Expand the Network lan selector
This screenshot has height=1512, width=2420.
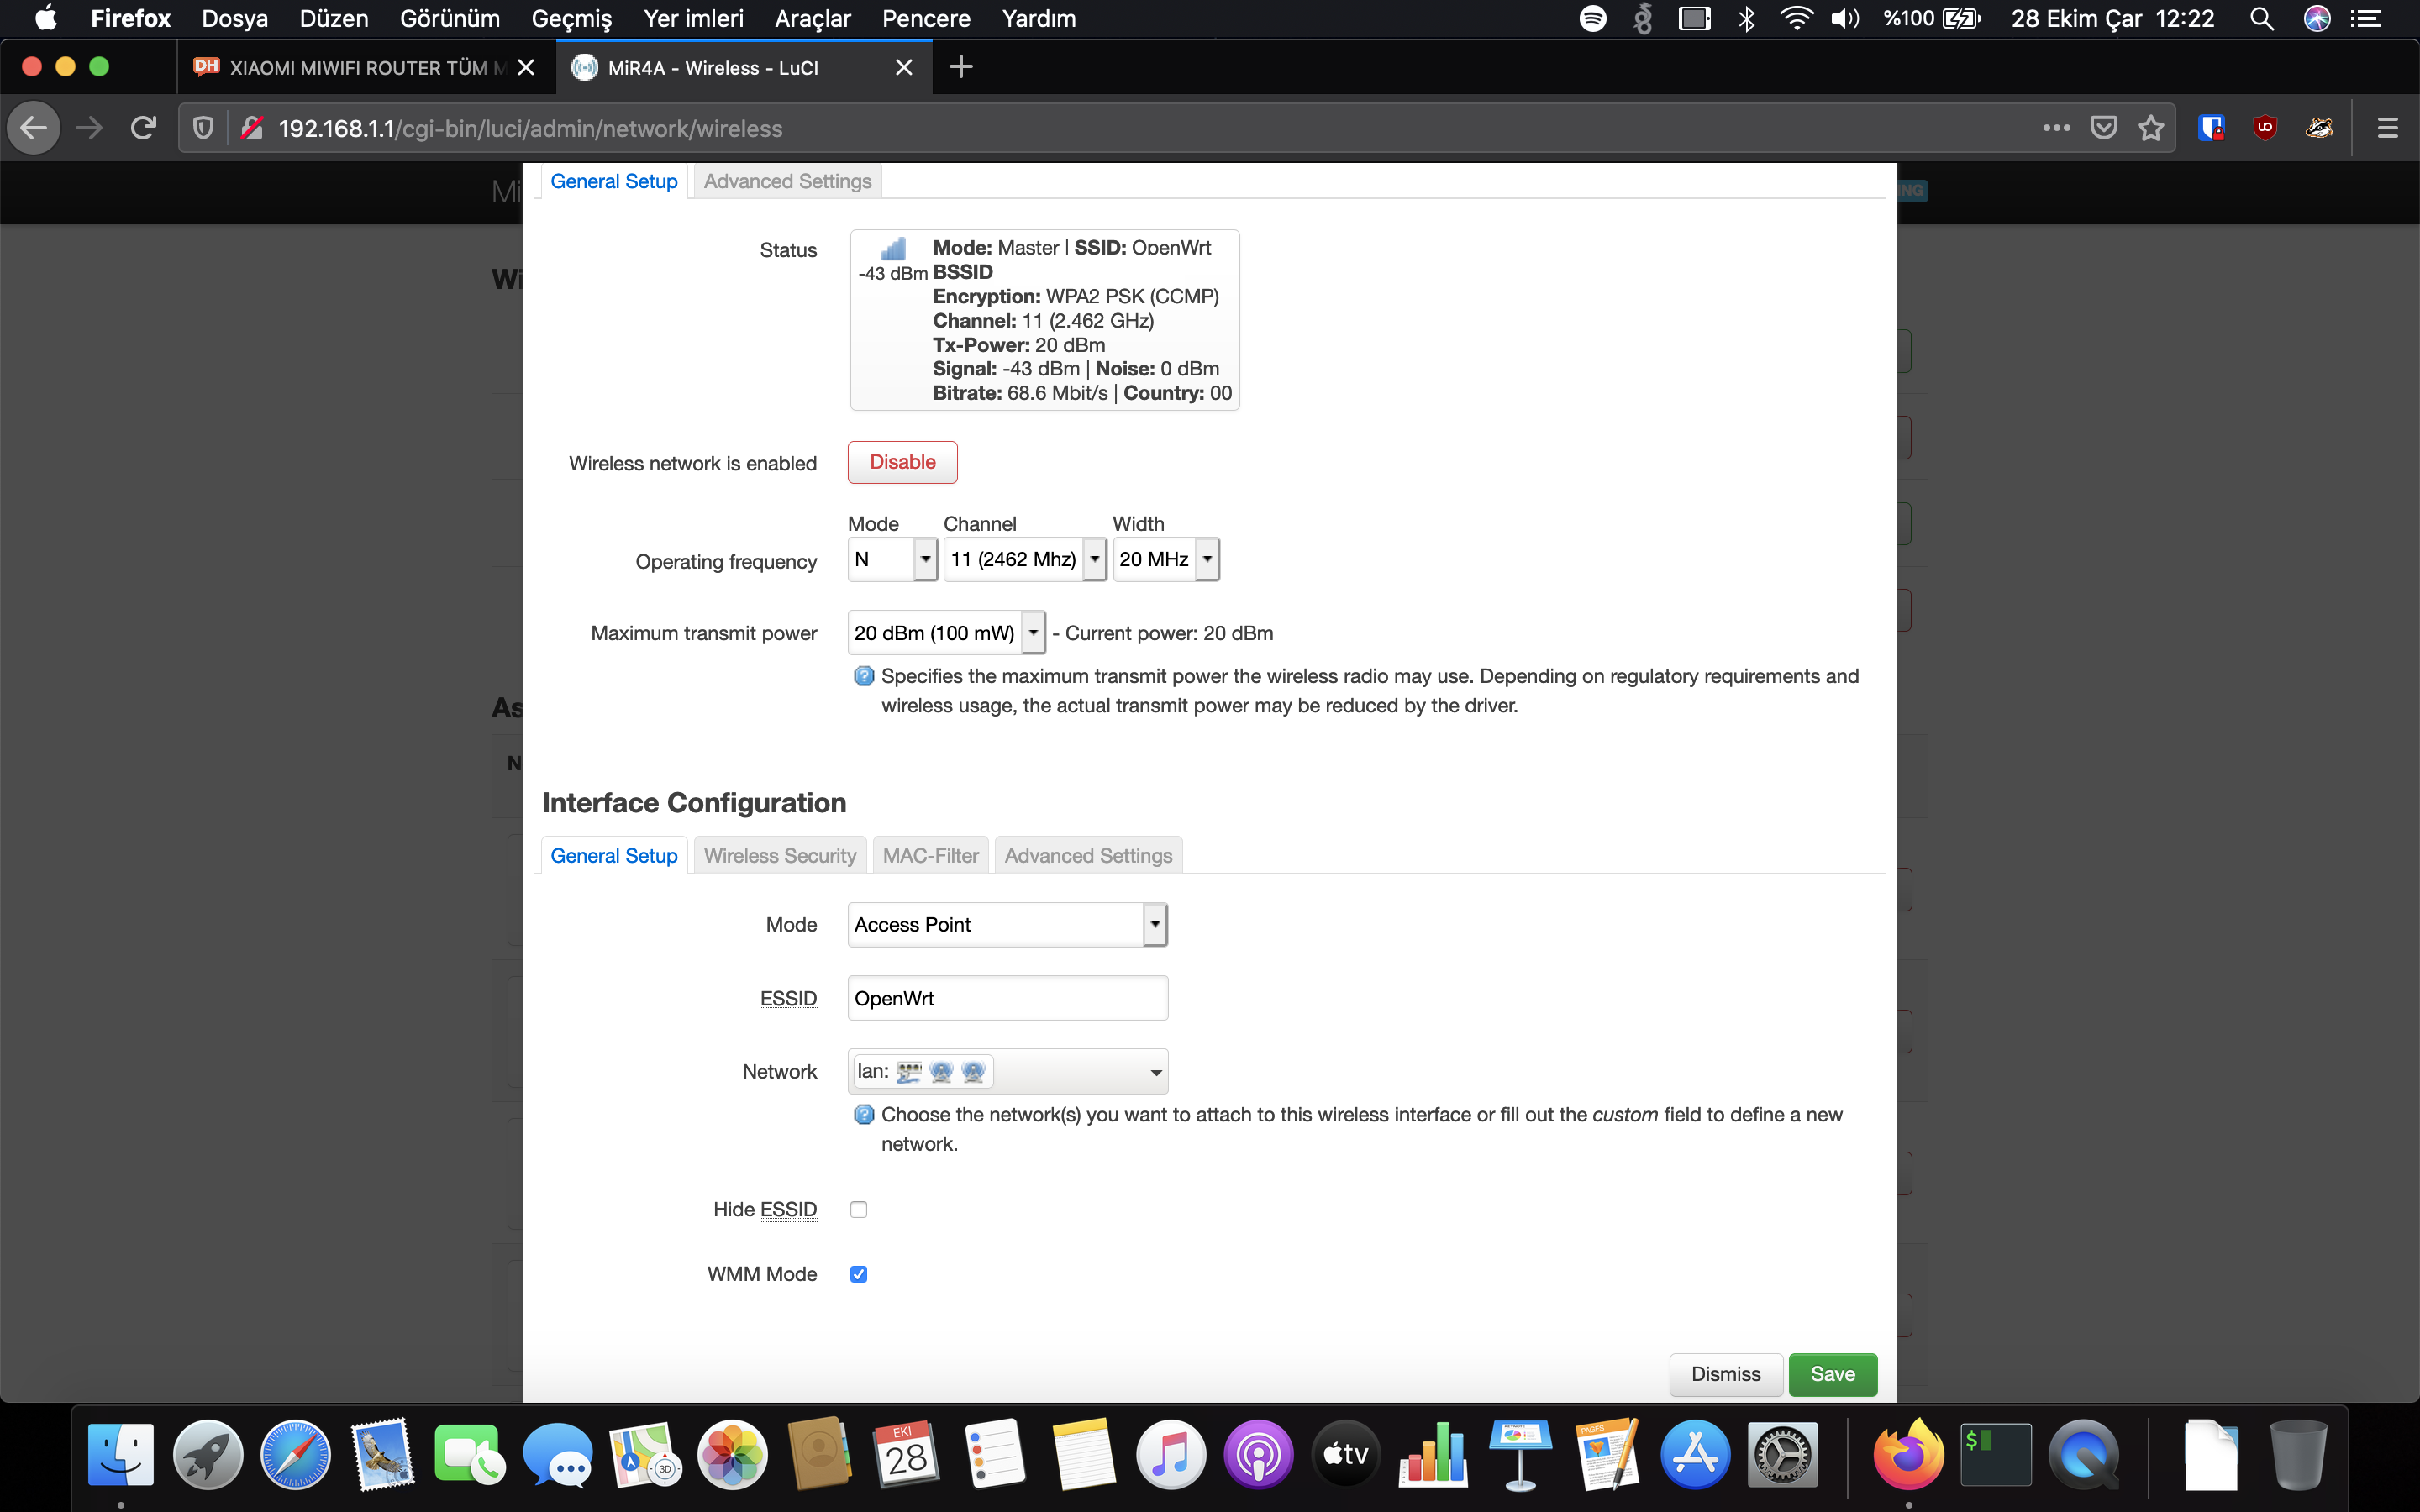[x=1007, y=1072]
